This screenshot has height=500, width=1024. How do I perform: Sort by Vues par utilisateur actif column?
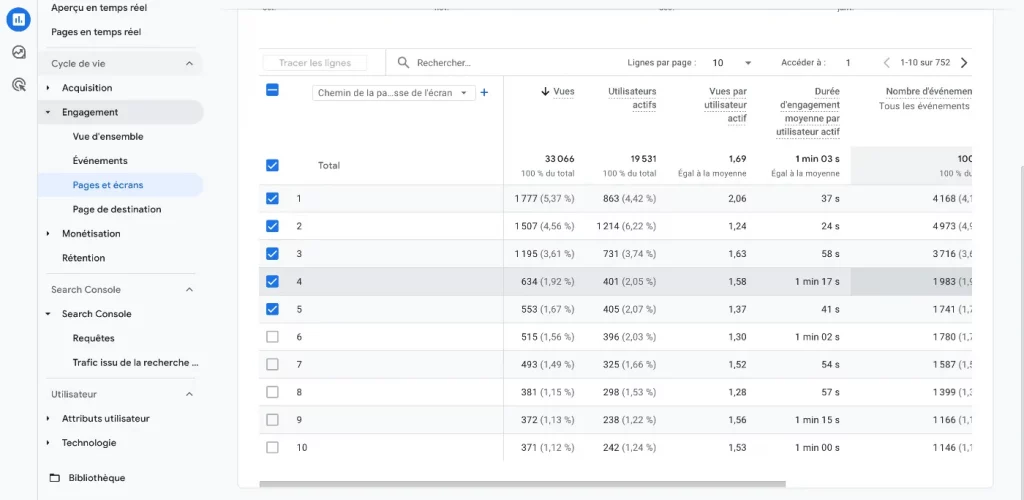[728, 105]
